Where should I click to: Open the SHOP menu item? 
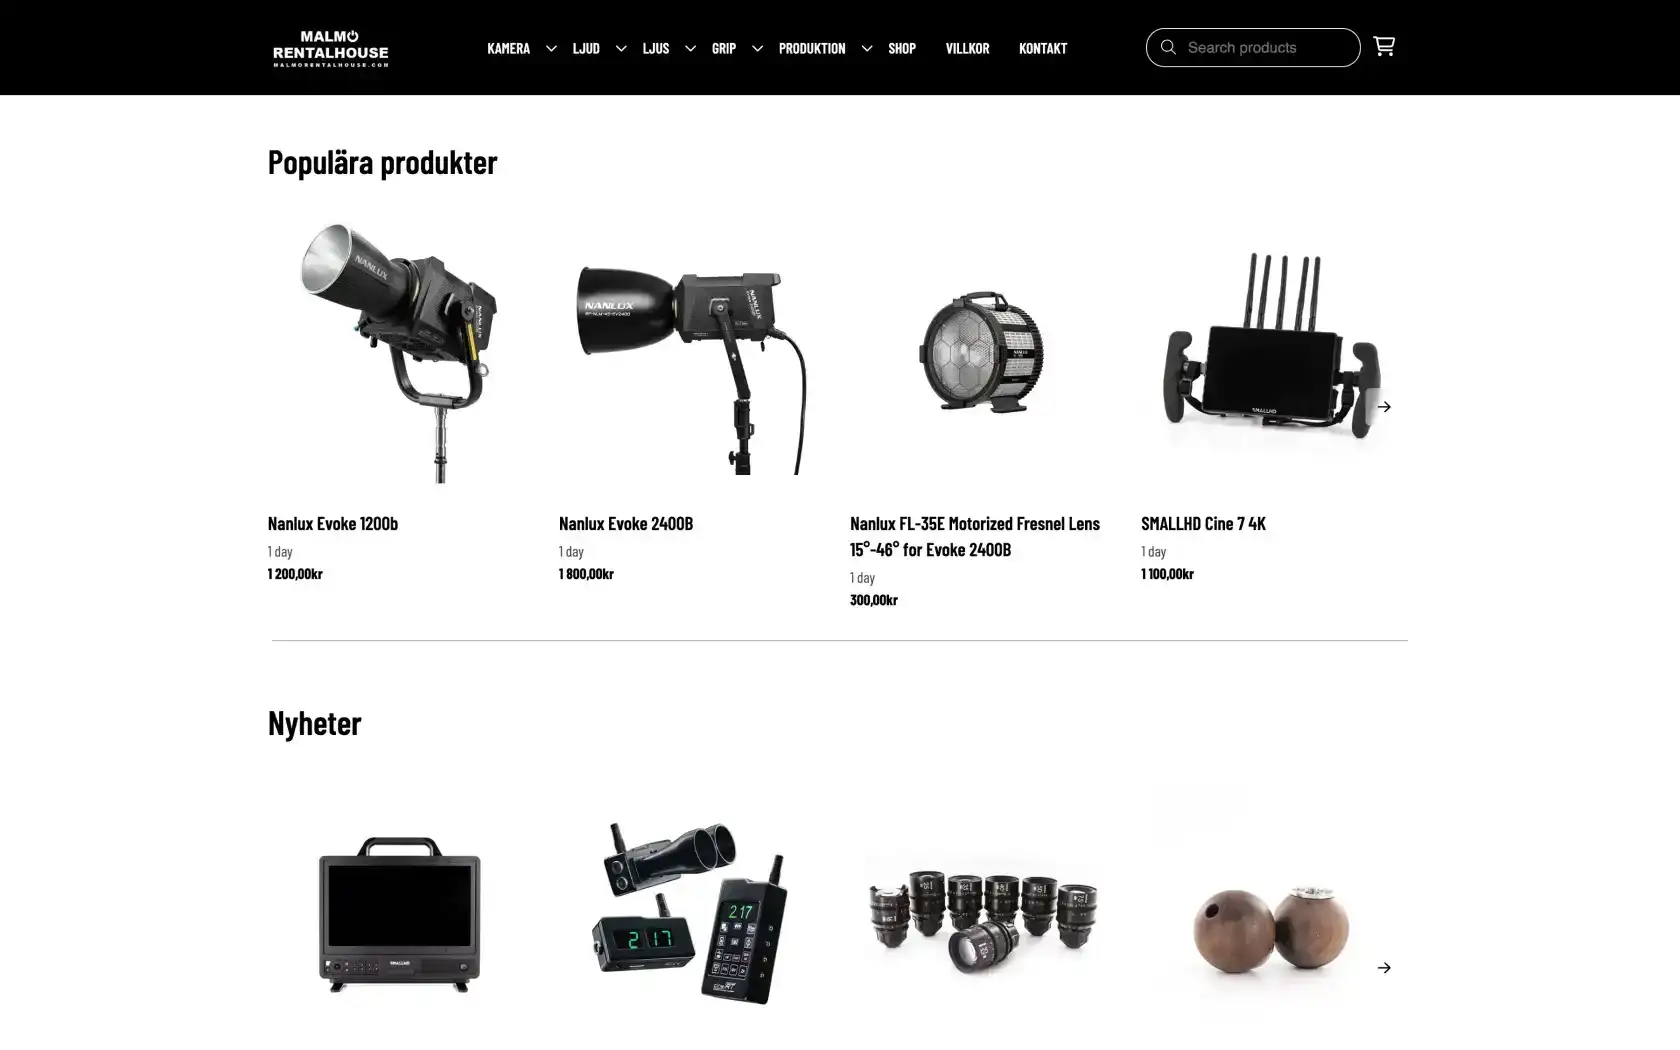click(902, 48)
